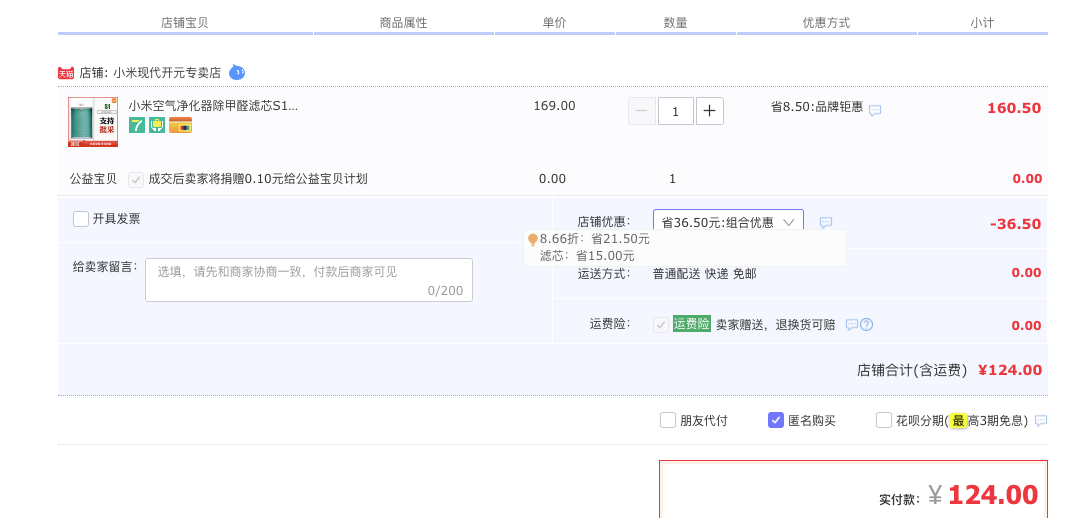The height and width of the screenshot is (518, 1078).
Task: Click the 公益宝贝 label
Action: [x=94, y=179]
